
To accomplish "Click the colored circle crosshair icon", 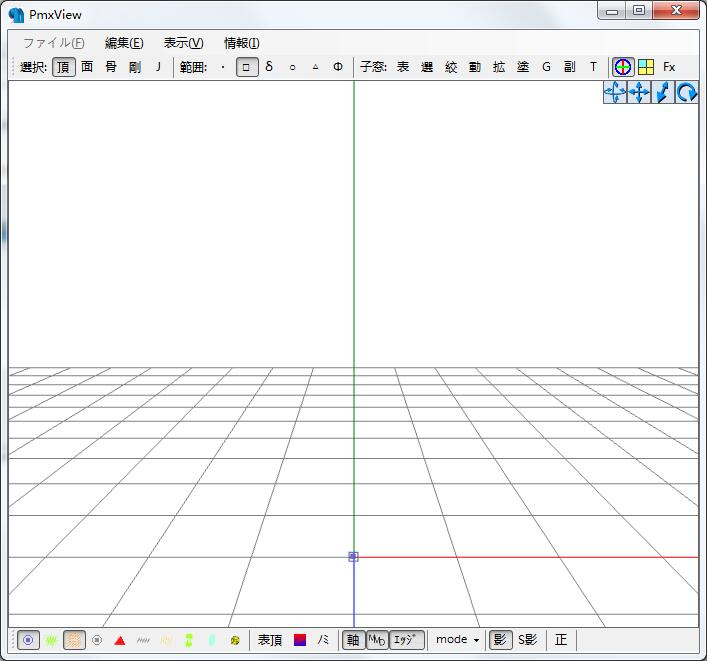I will pos(623,67).
